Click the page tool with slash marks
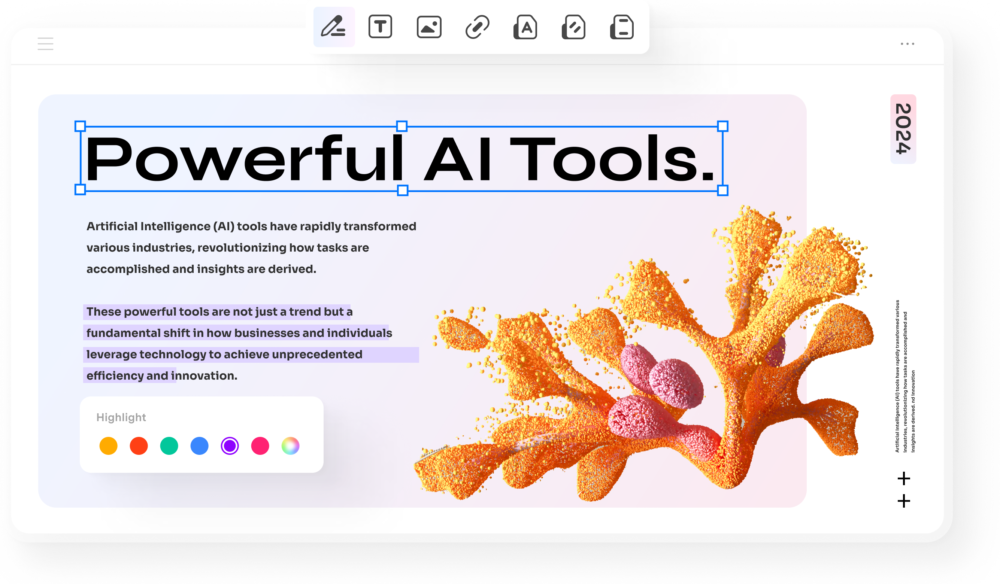1000x584 pixels. point(573,28)
